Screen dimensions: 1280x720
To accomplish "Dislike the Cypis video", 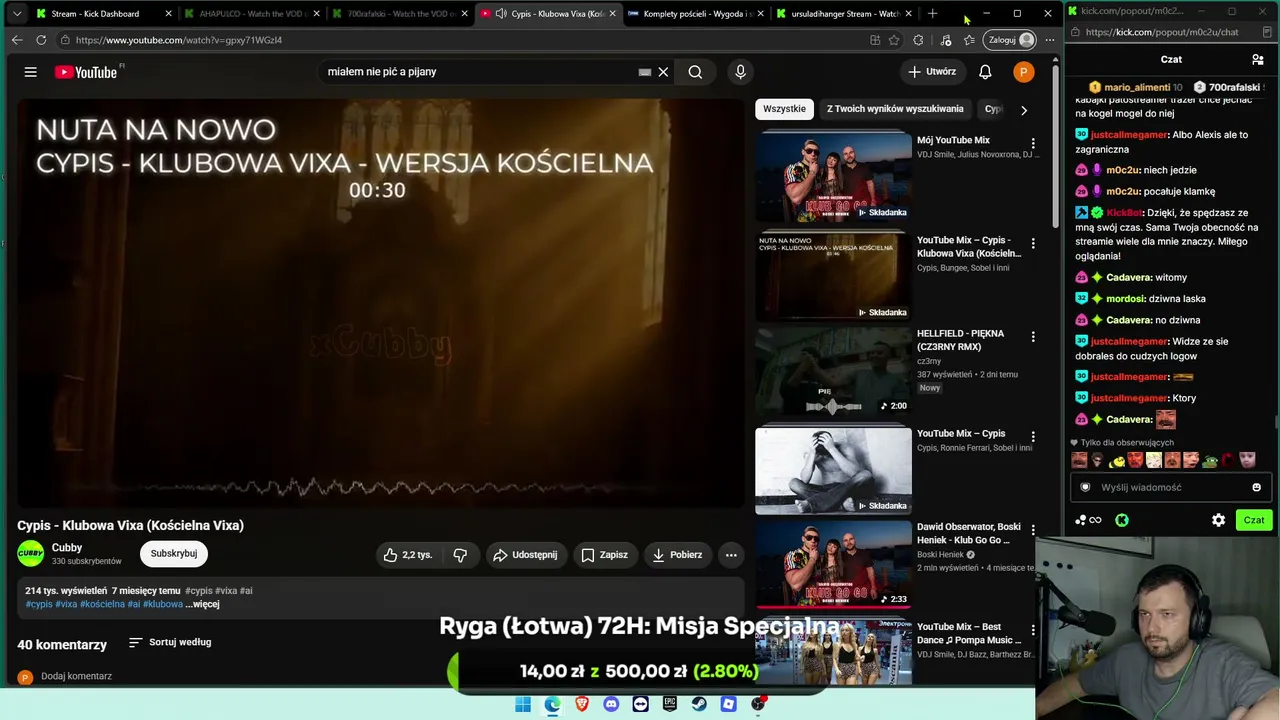I will pyautogui.click(x=460, y=555).
